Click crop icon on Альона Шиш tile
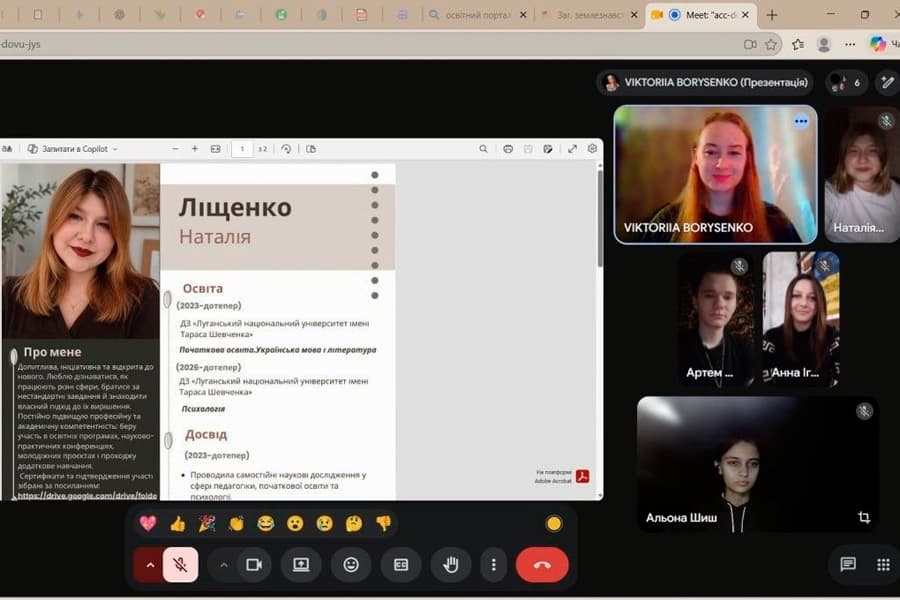 click(864, 517)
